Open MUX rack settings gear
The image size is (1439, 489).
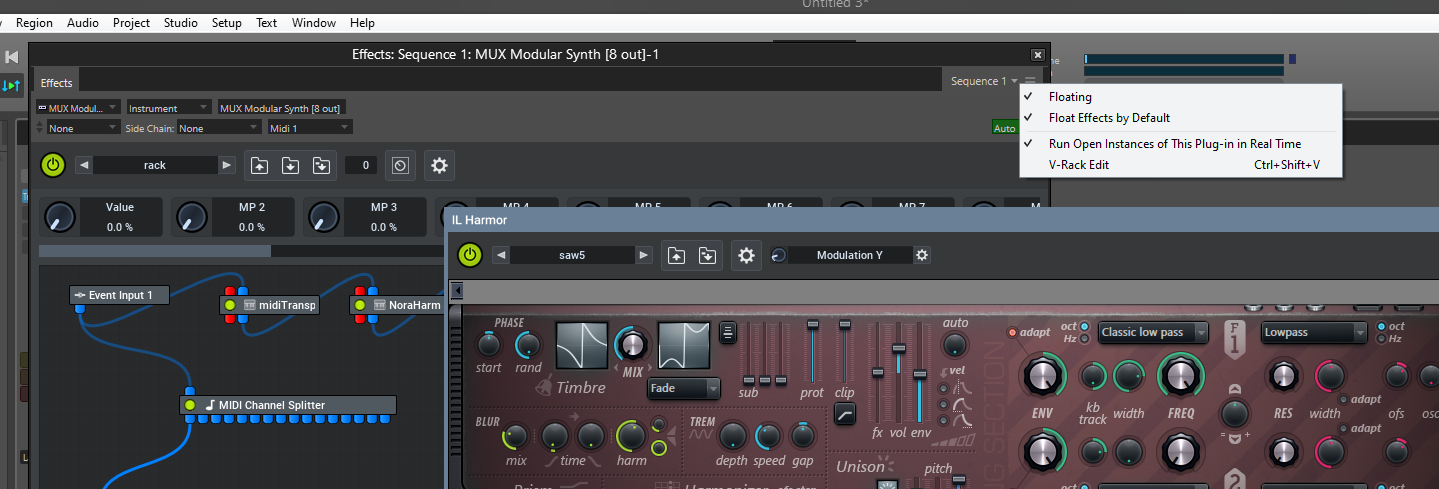[440, 165]
